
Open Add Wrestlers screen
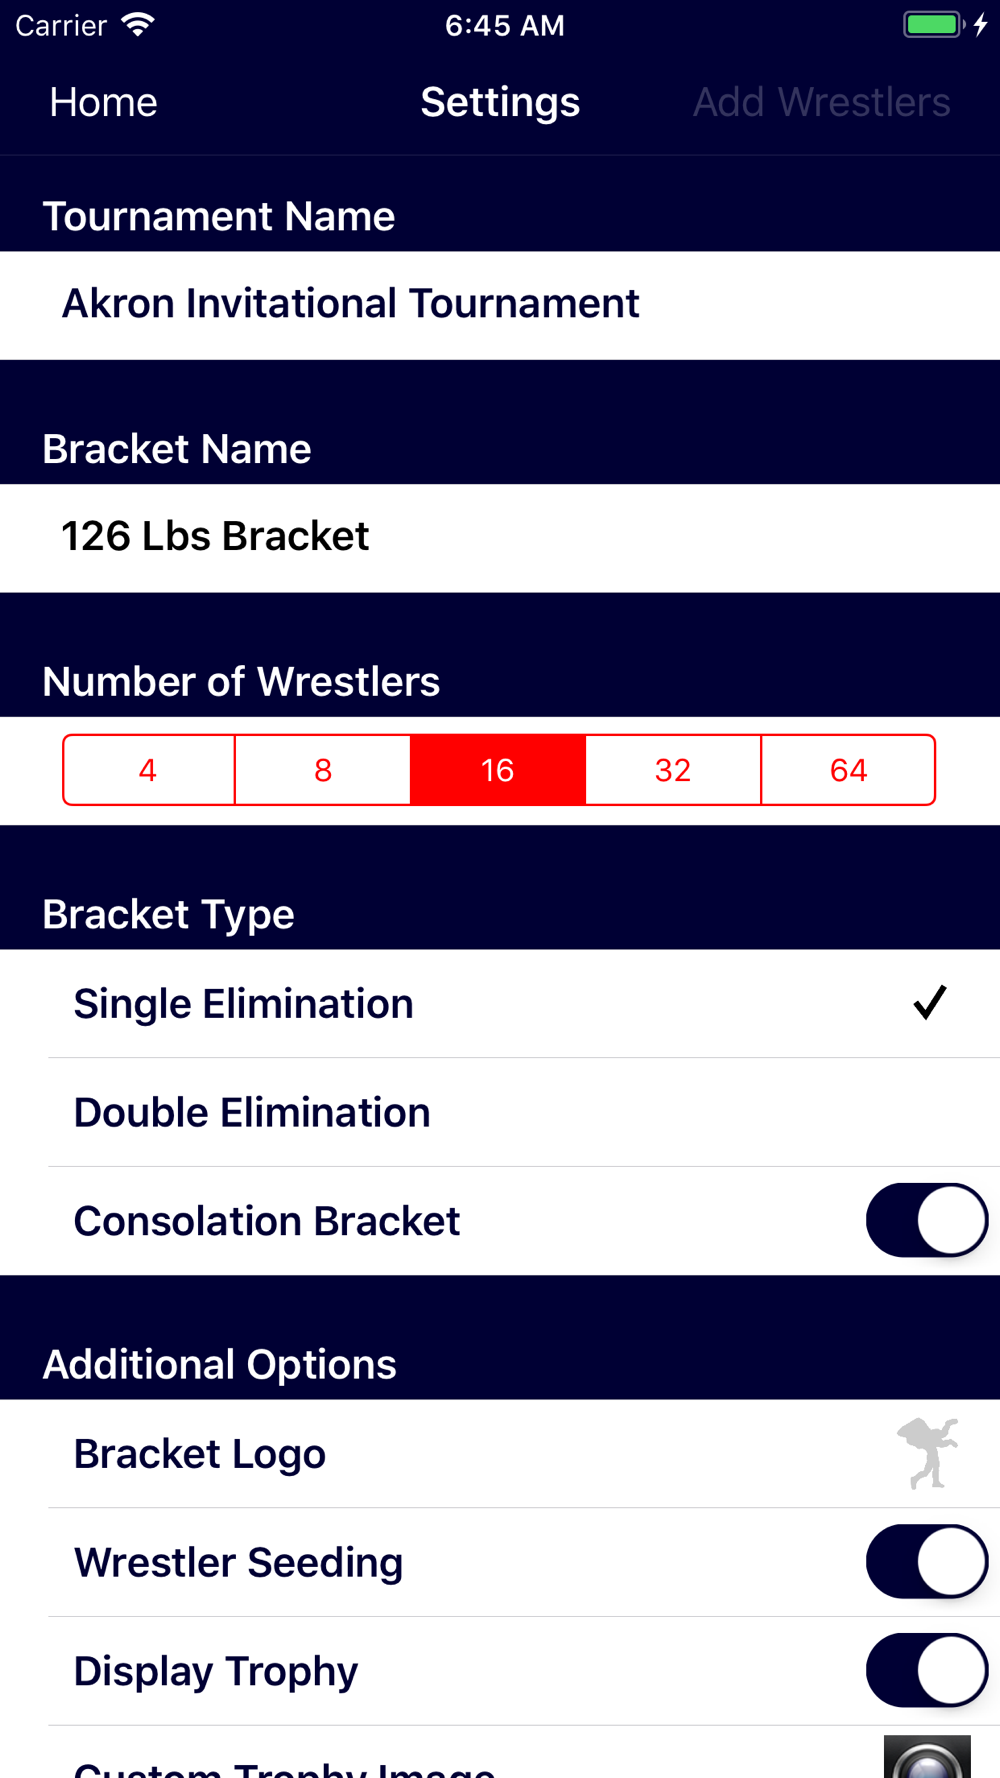(x=821, y=102)
